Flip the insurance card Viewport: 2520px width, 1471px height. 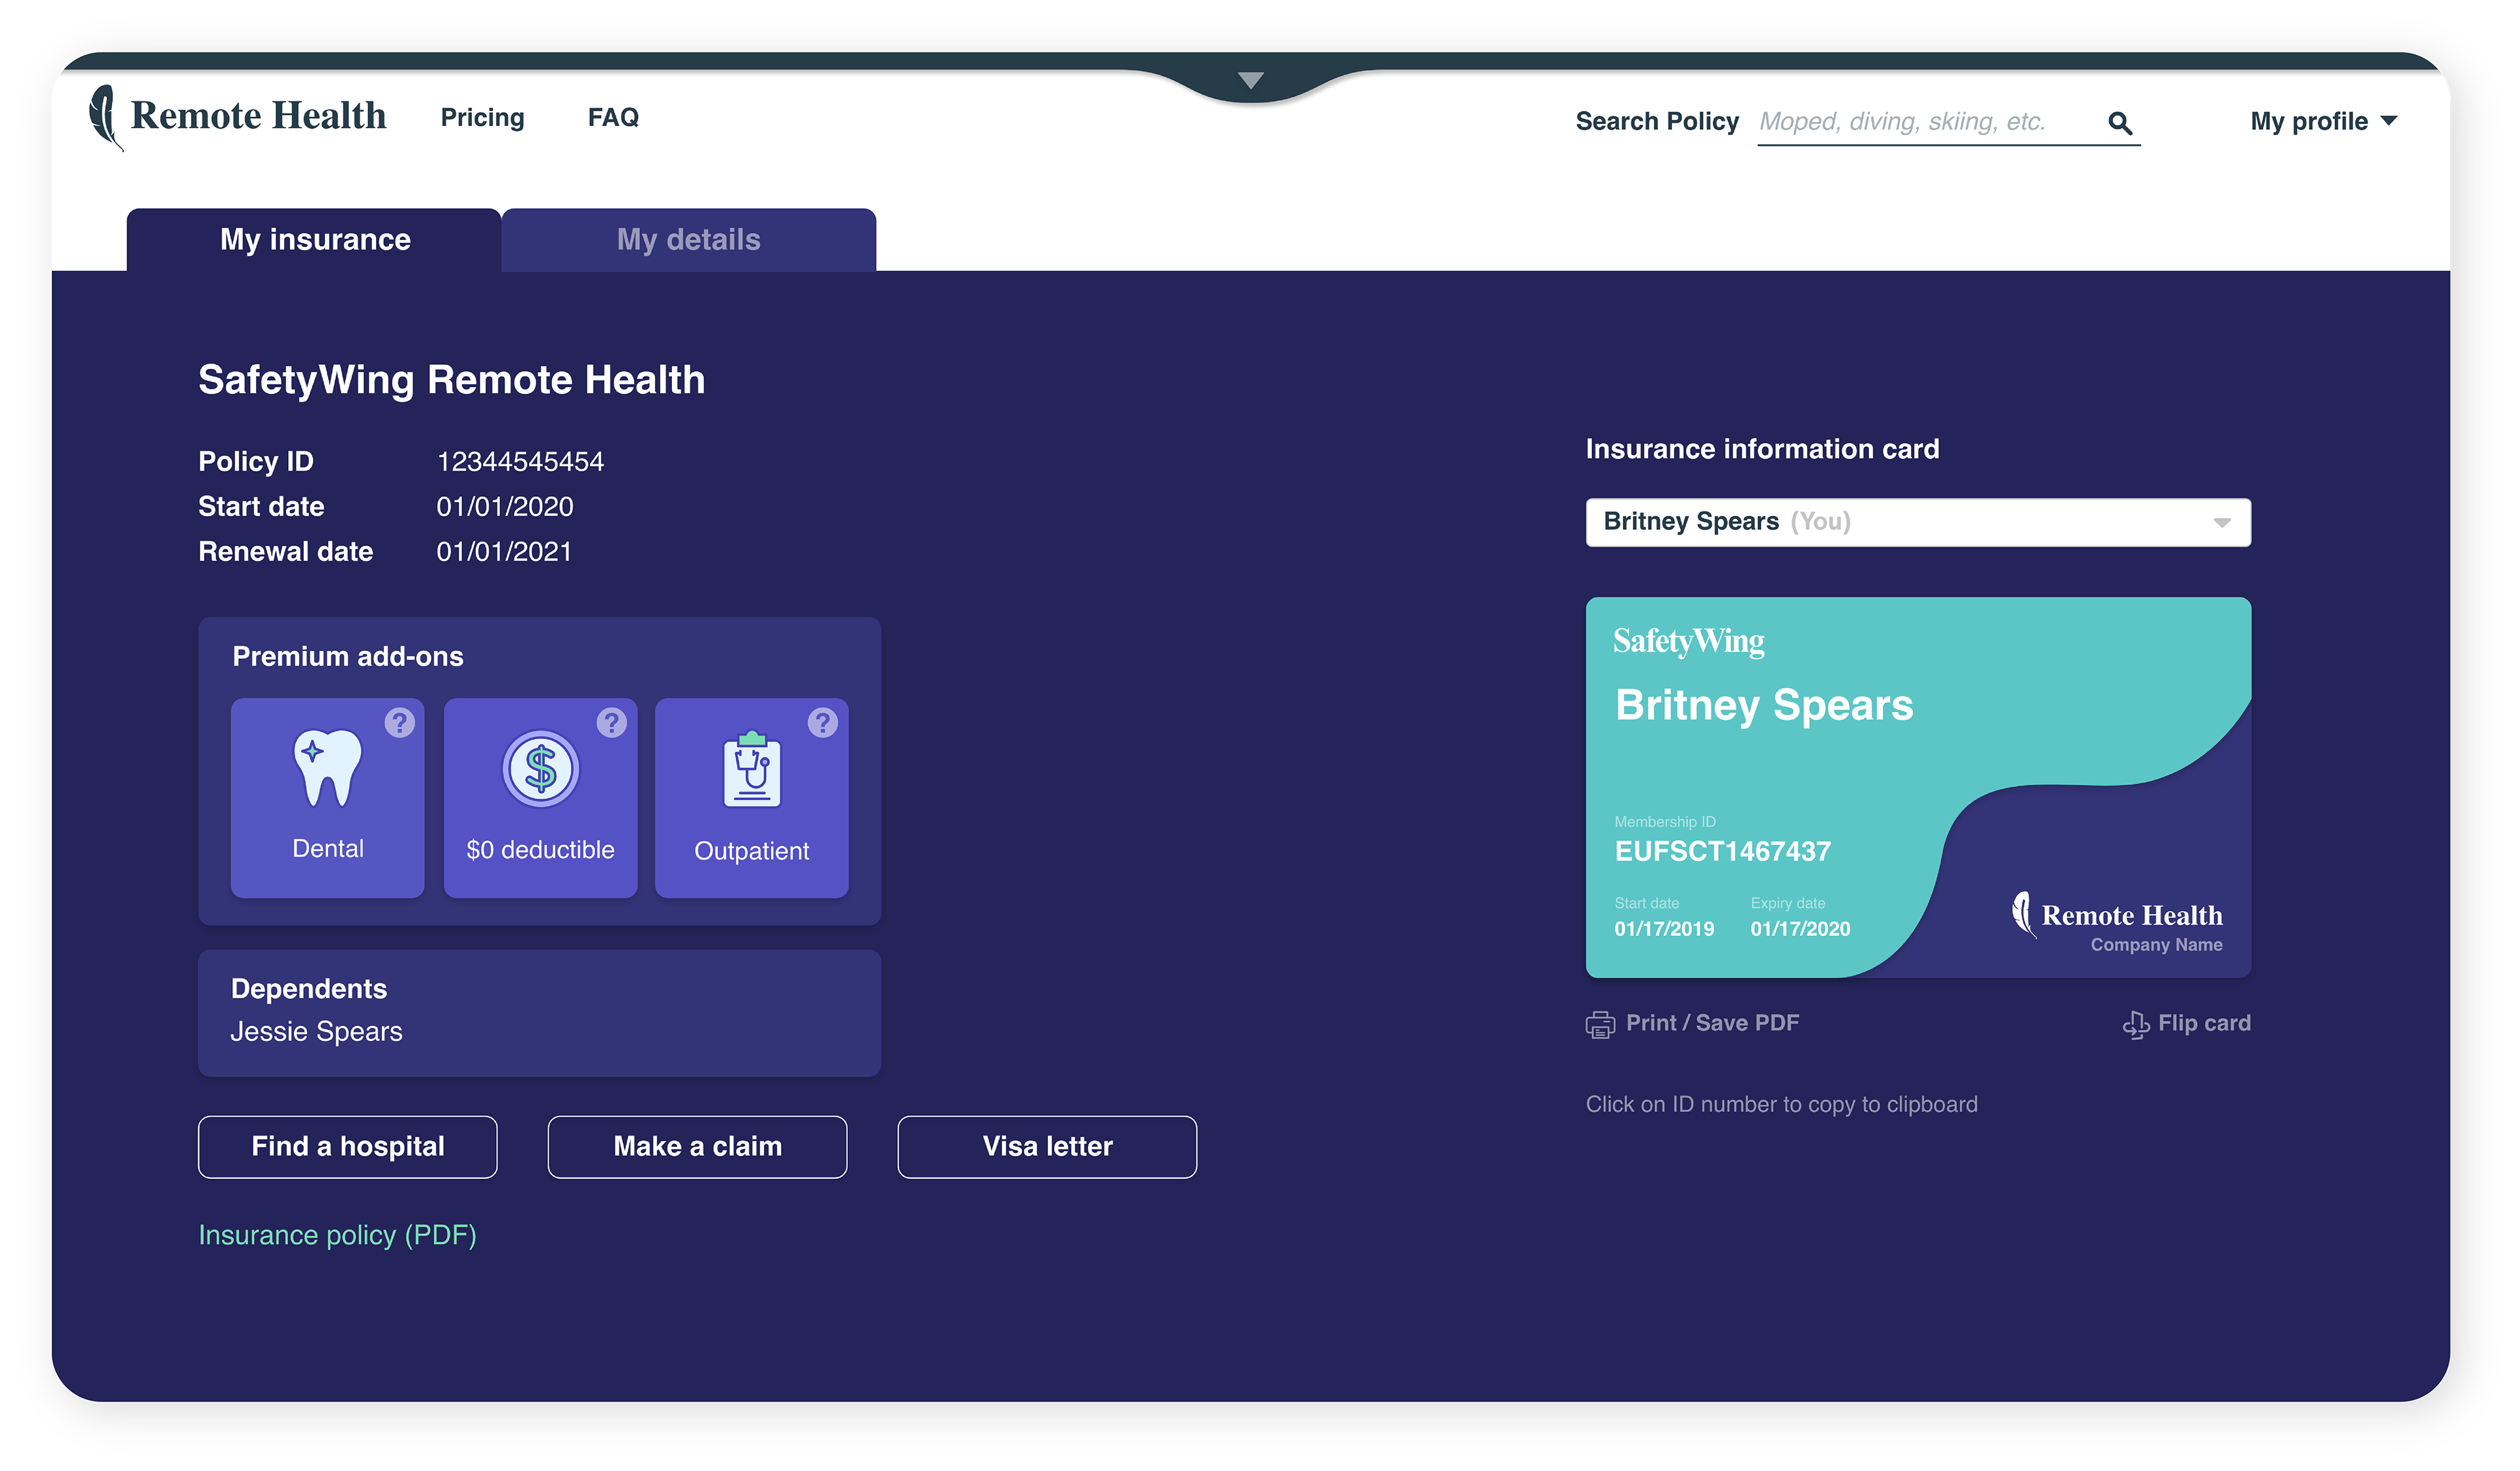click(2186, 1023)
